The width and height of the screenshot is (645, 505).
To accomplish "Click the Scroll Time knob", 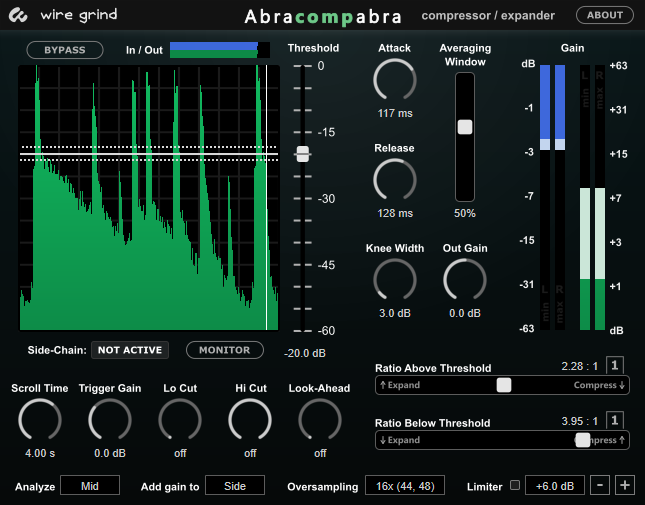I will pos(40,420).
